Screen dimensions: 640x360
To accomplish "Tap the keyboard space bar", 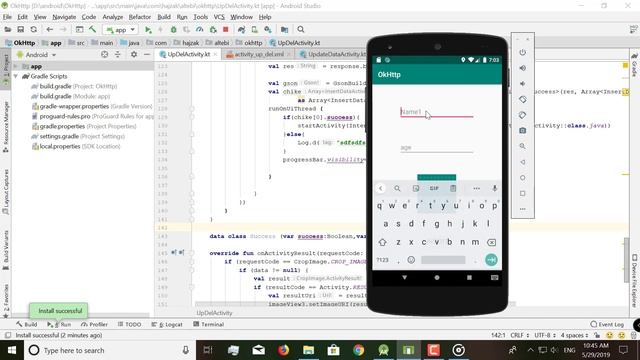I will coord(443,260).
